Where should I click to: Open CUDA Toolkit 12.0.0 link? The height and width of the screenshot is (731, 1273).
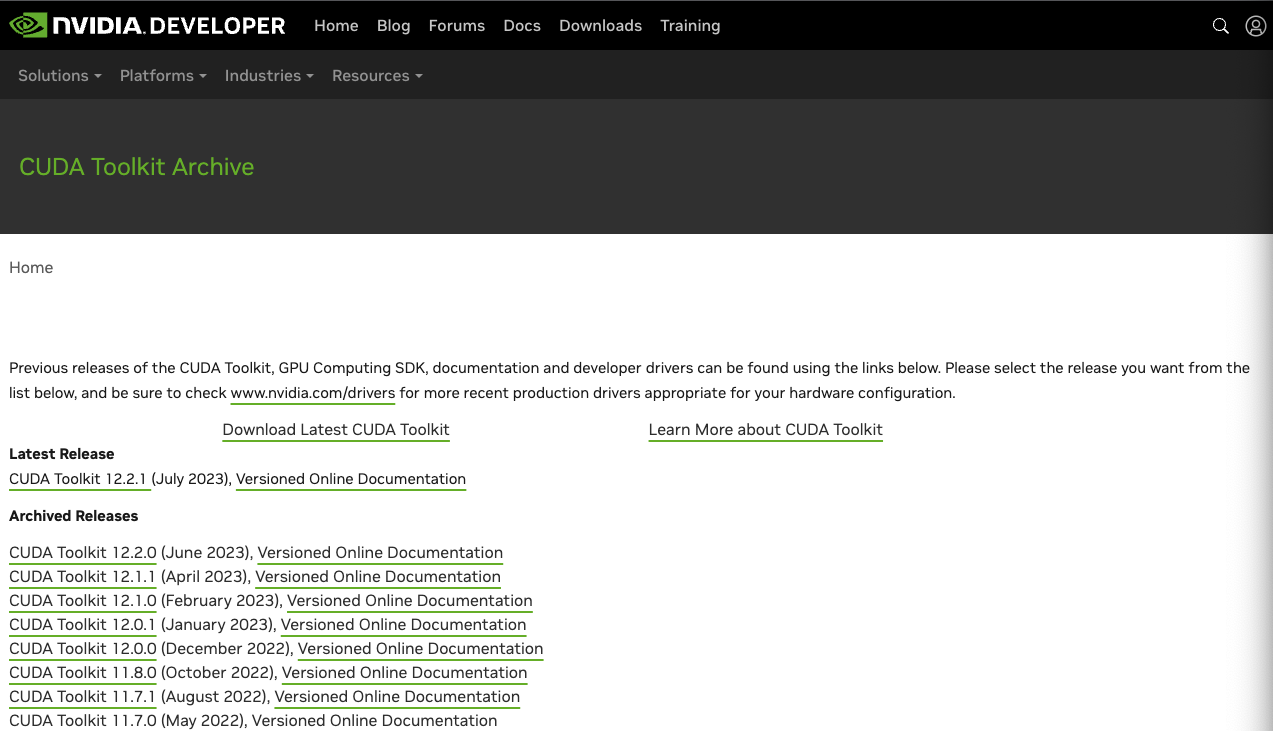pyautogui.click(x=83, y=649)
